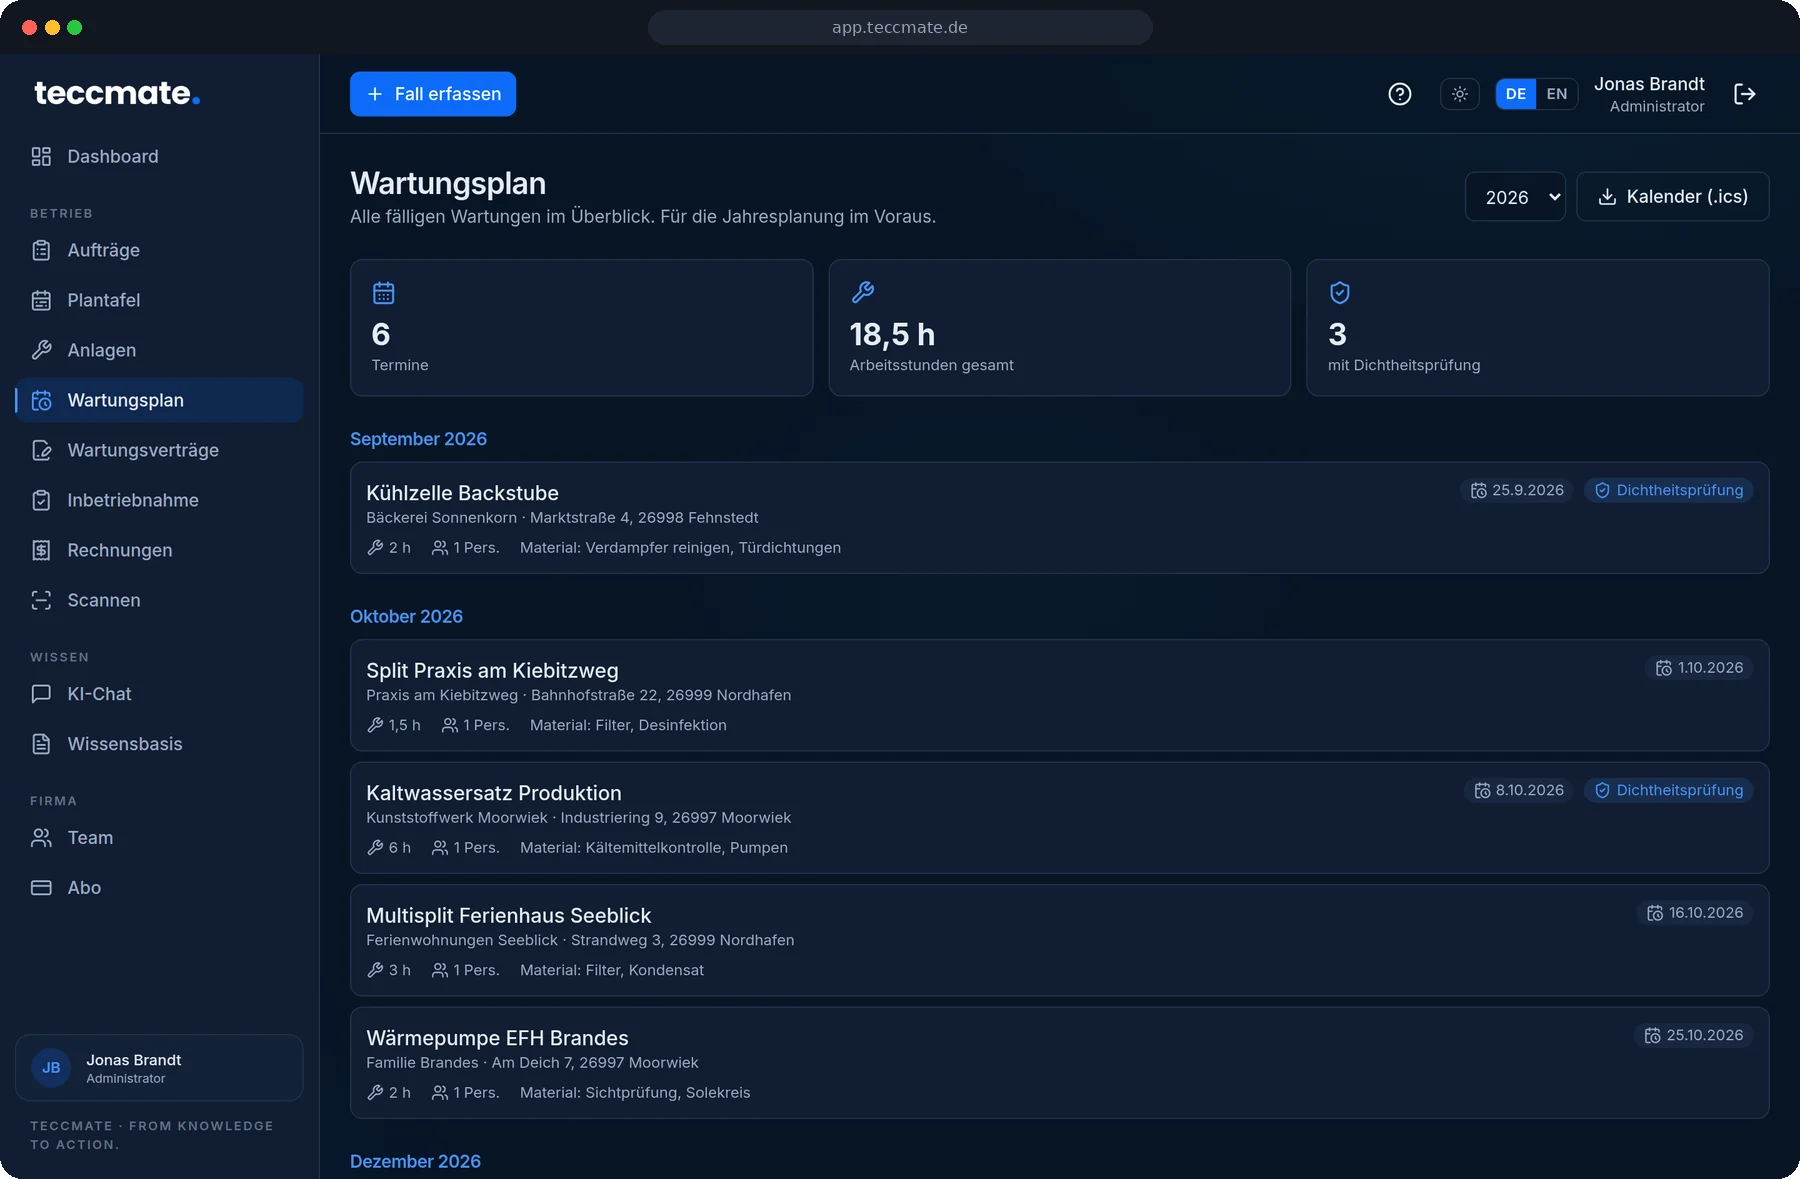Click the wrench icon in the Arbeitsstunden card
The width and height of the screenshot is (1800, 1179).
point(863,292)
